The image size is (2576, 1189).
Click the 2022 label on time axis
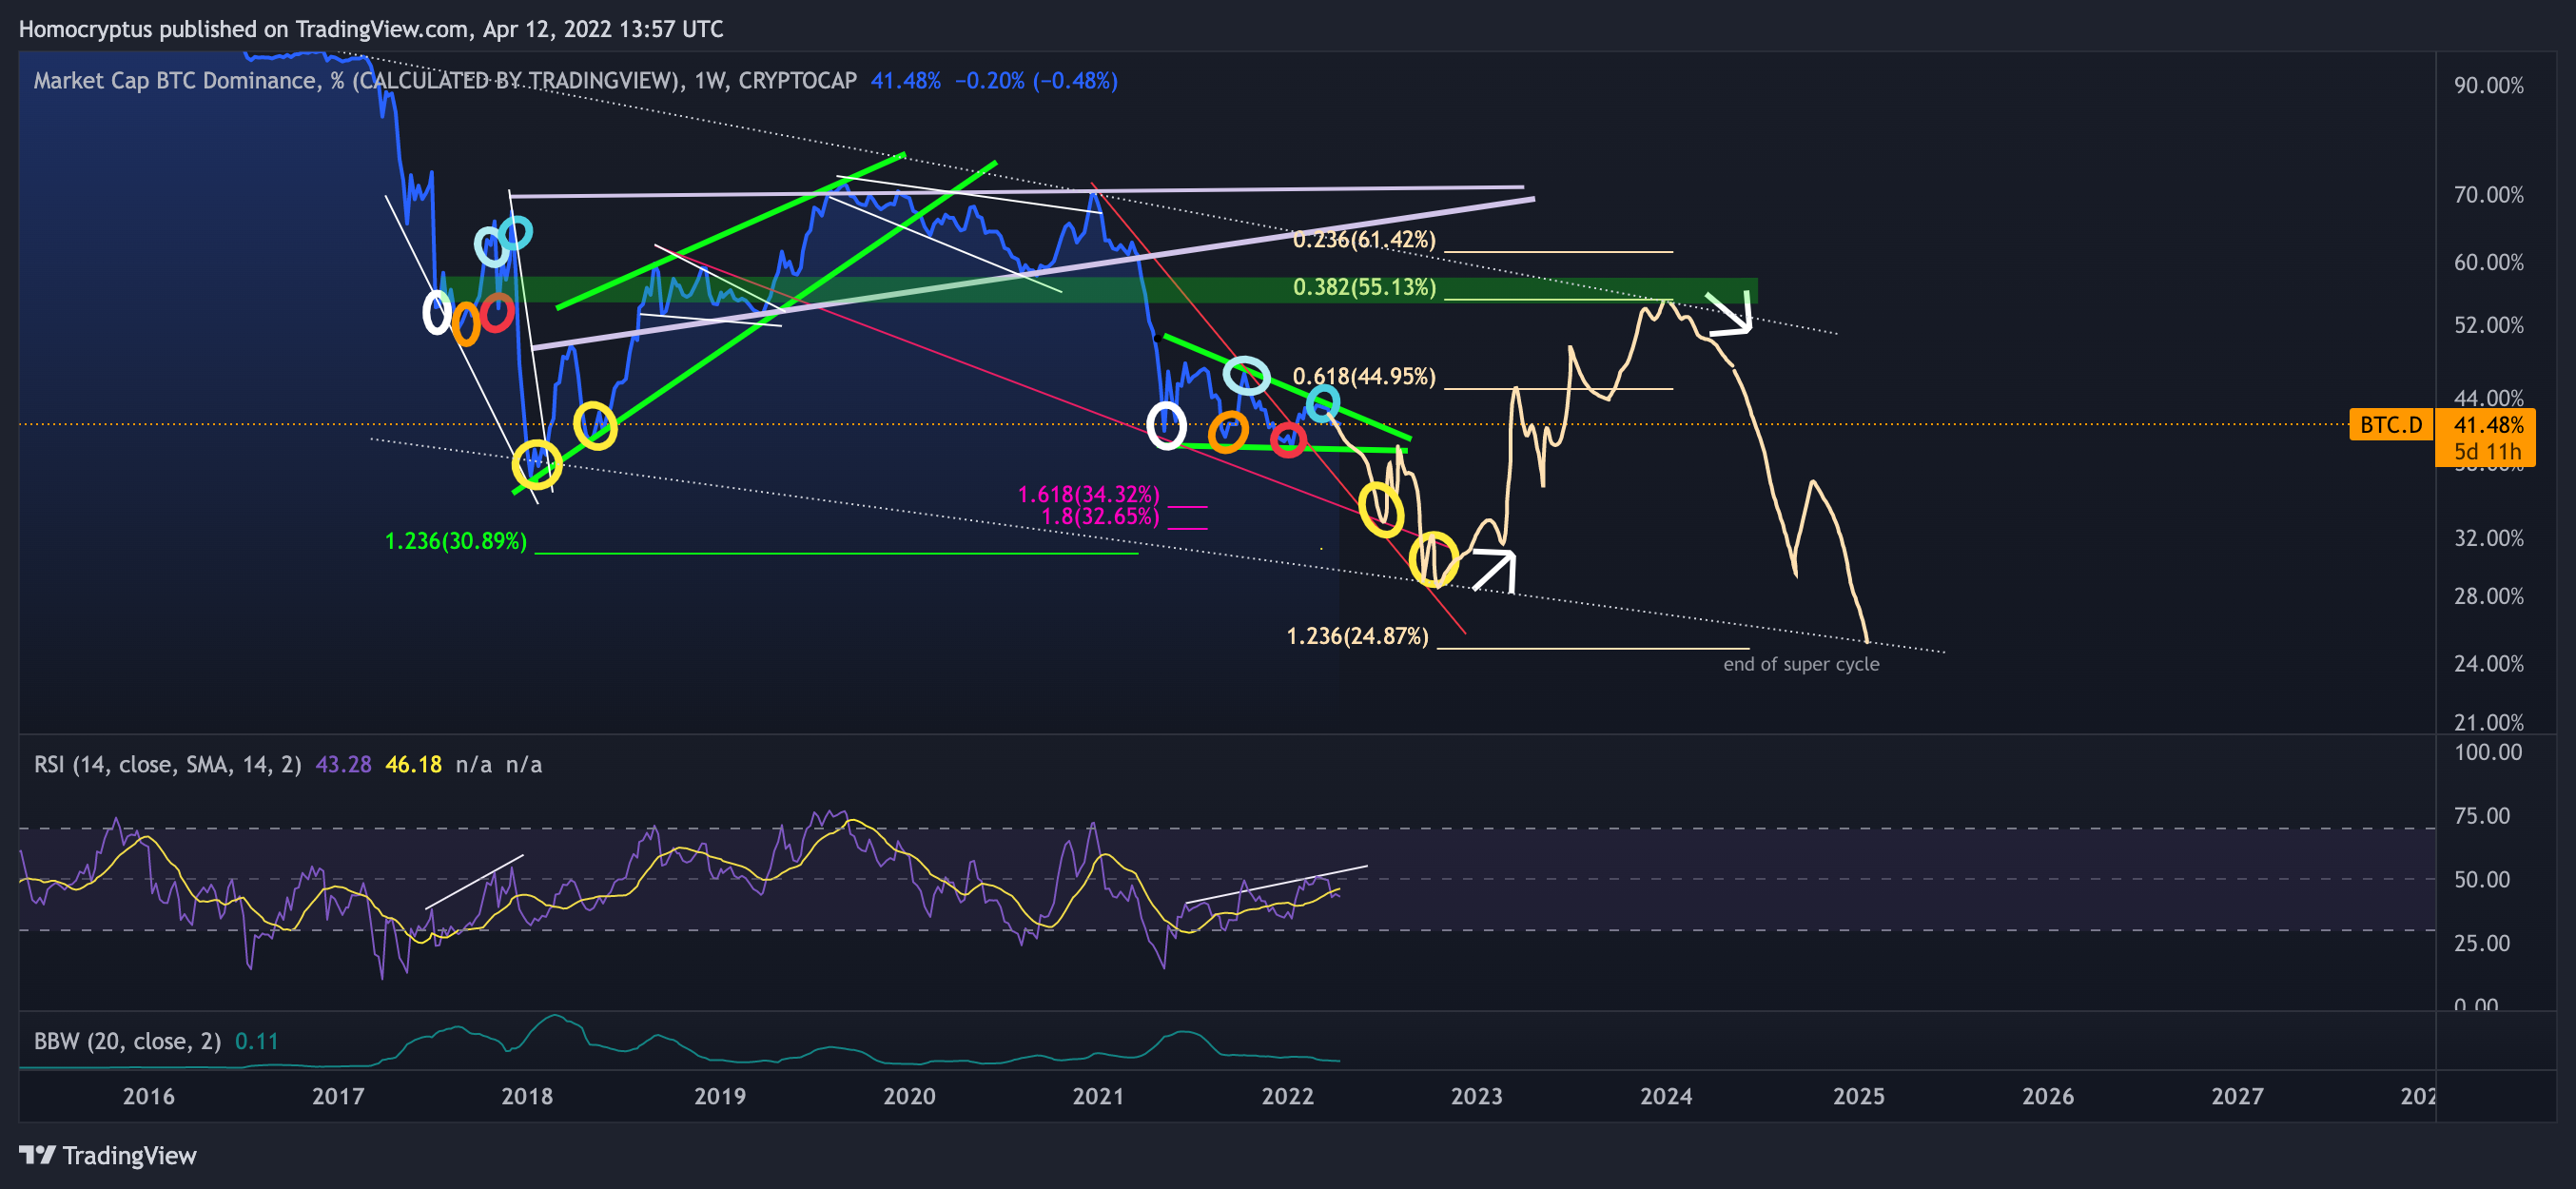(x=1287, y=1096)
